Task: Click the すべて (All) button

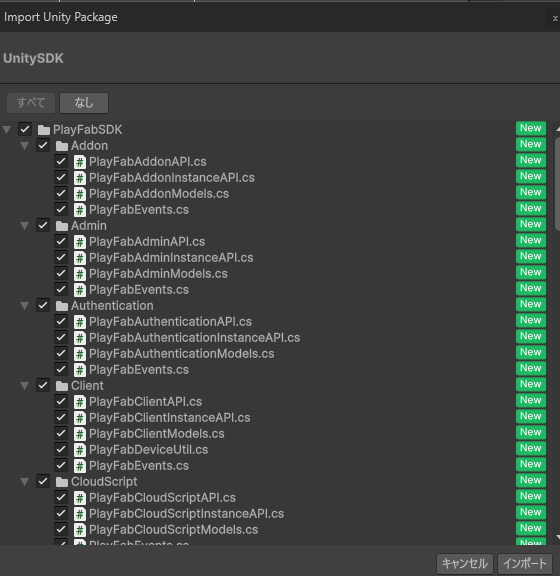Action: 31,103
